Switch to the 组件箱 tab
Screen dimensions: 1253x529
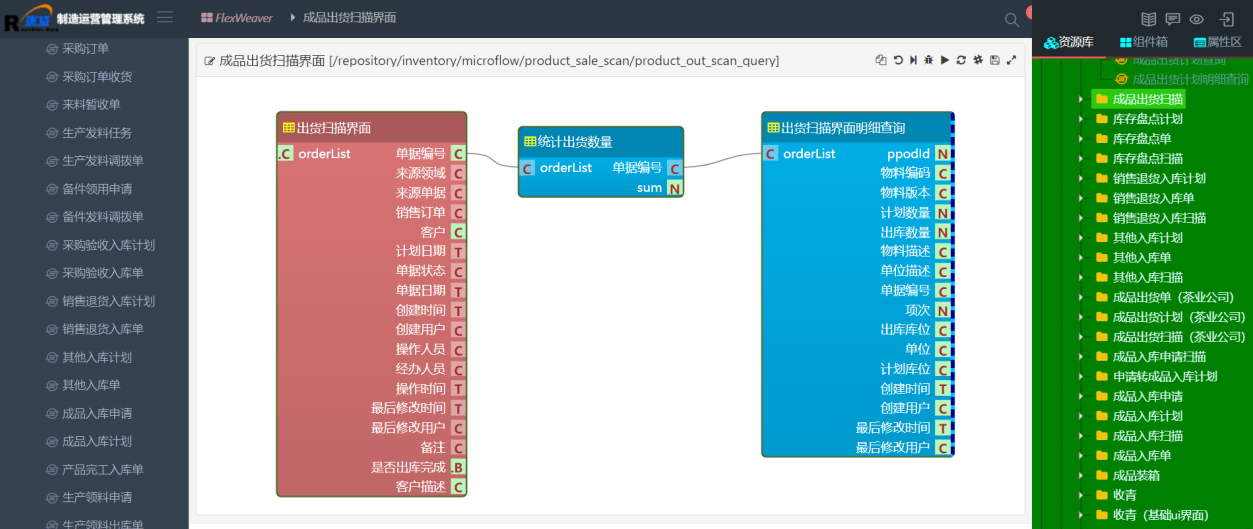point(1144,42)
